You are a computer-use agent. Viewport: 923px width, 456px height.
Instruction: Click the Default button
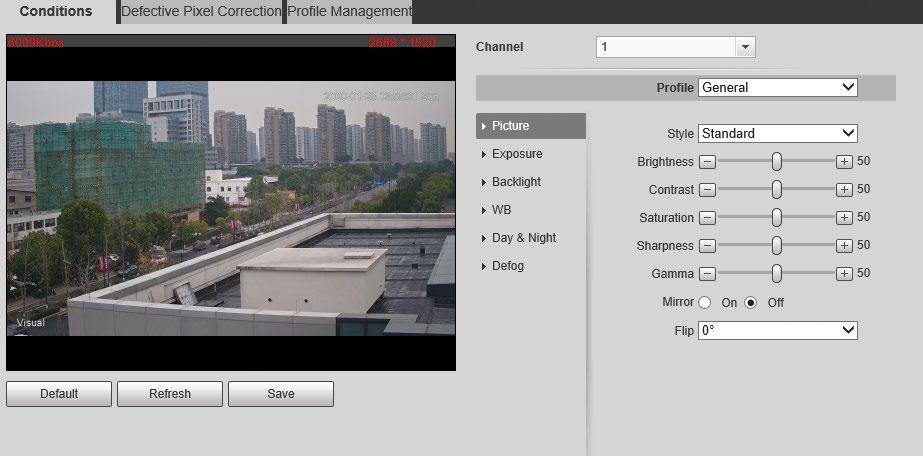point(59,394)
